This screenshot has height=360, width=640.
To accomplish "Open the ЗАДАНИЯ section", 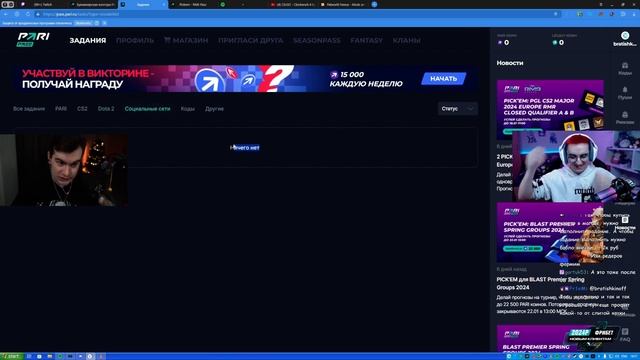I will (88, 40).
